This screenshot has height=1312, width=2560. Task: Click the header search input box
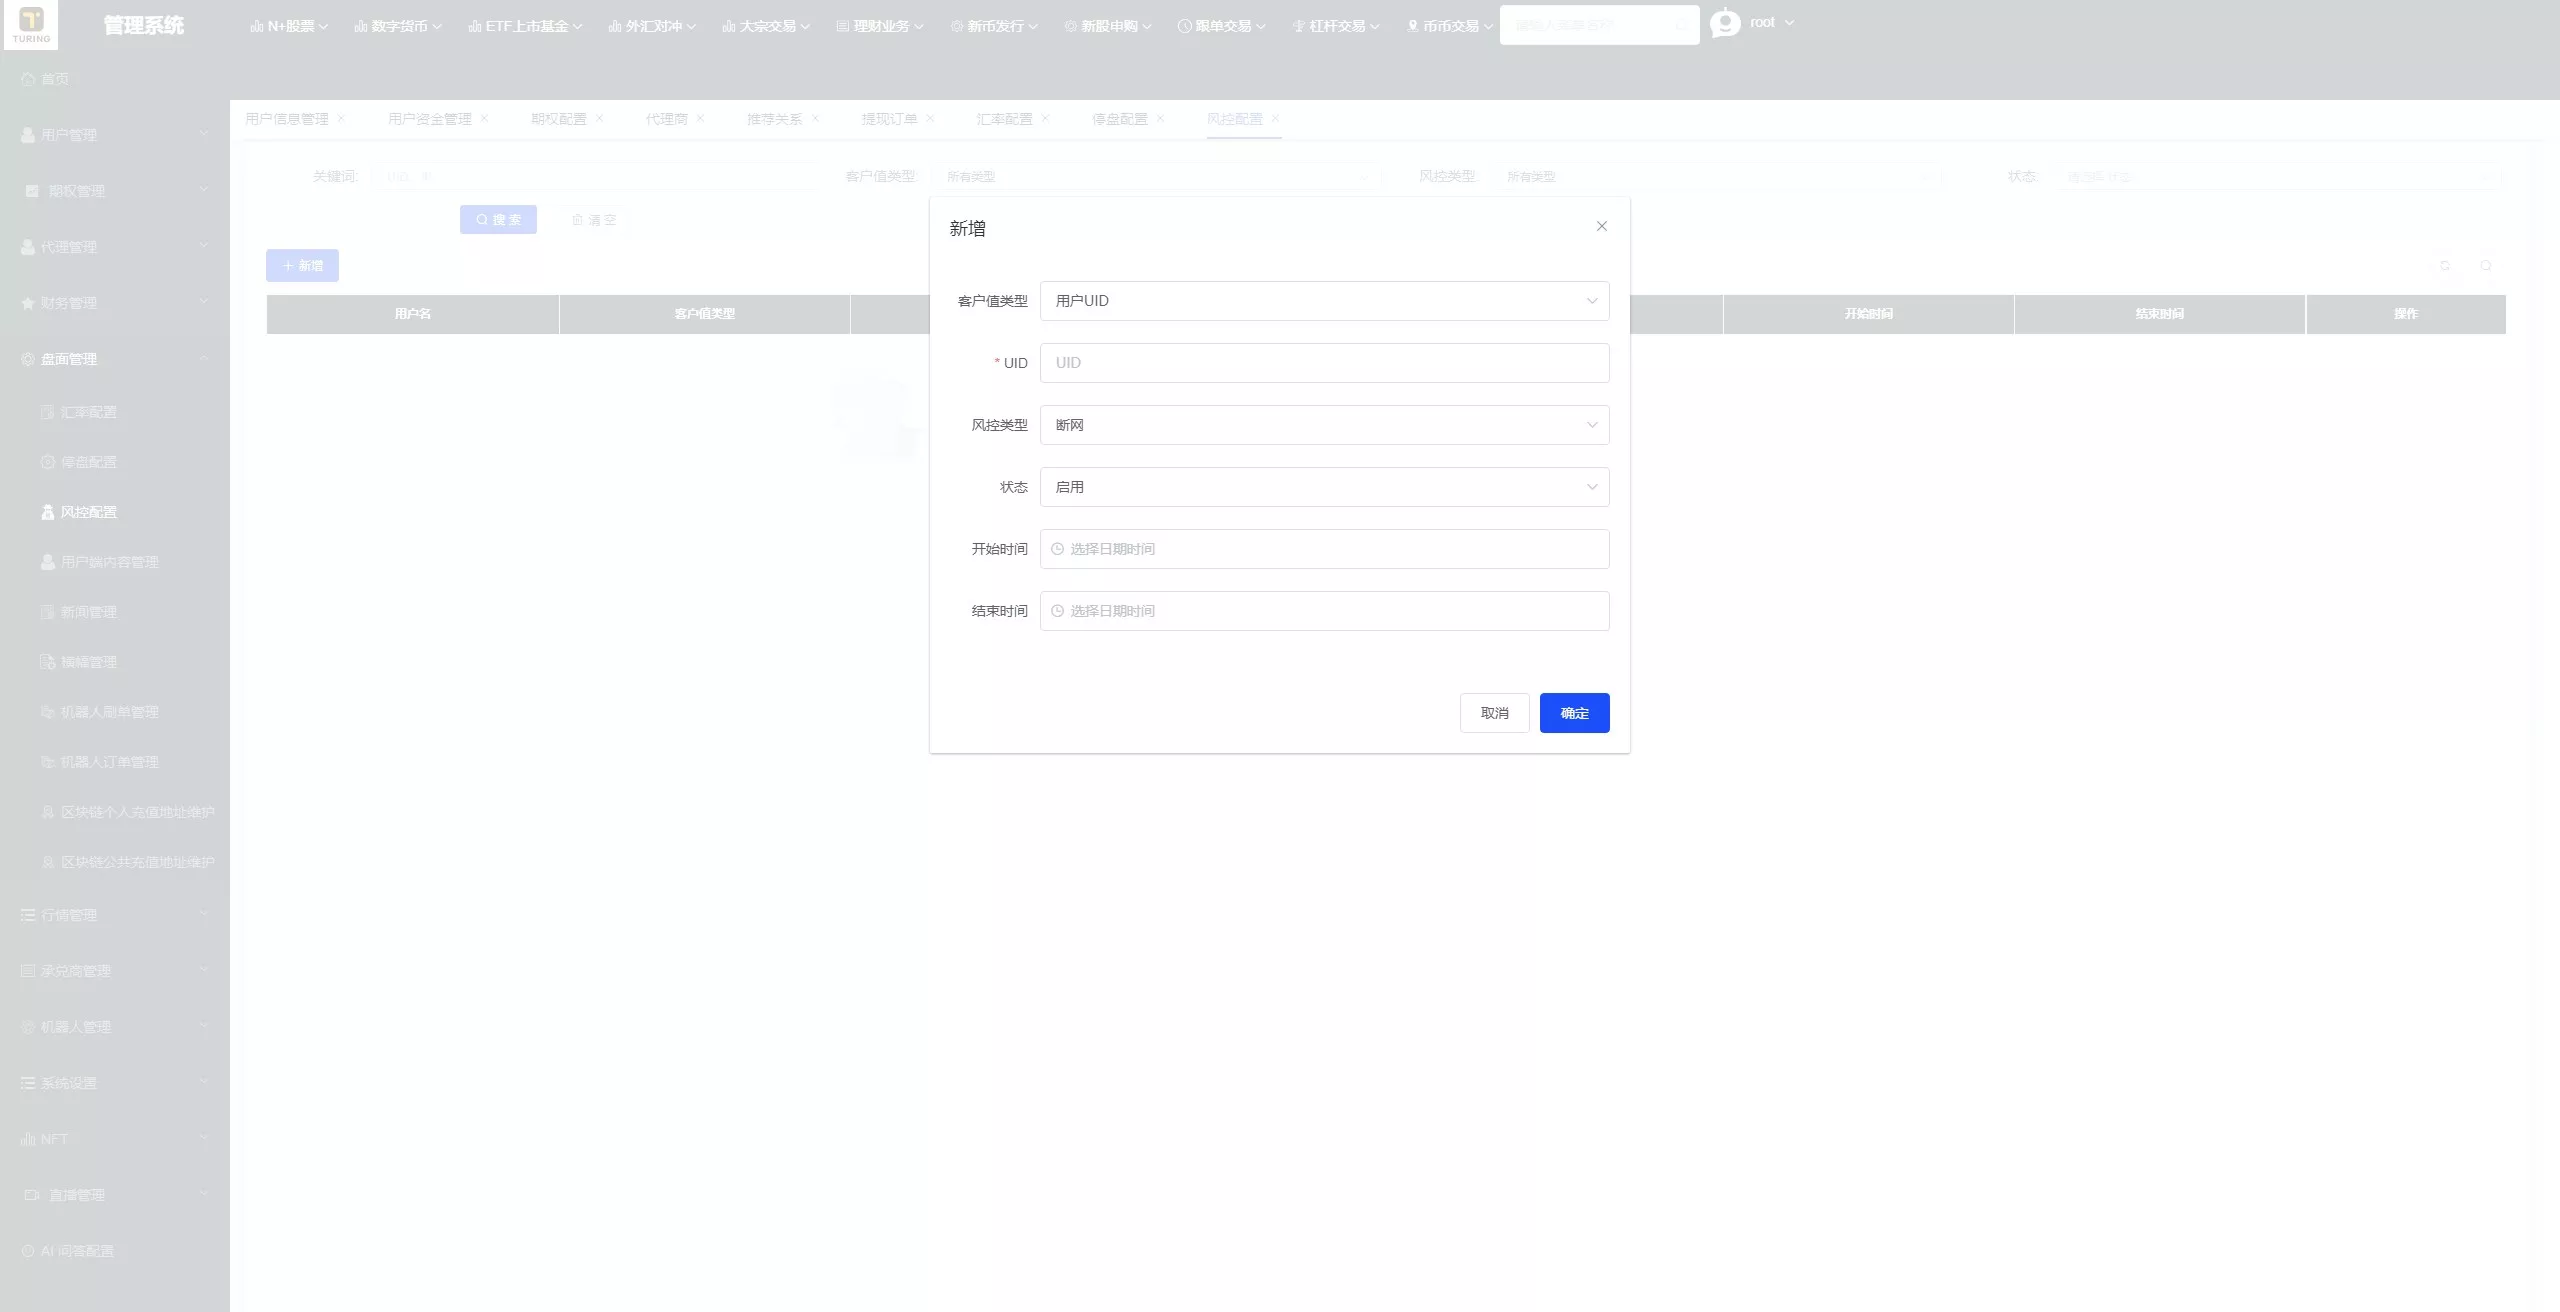pyautogui.click(x=1599, y=25)
